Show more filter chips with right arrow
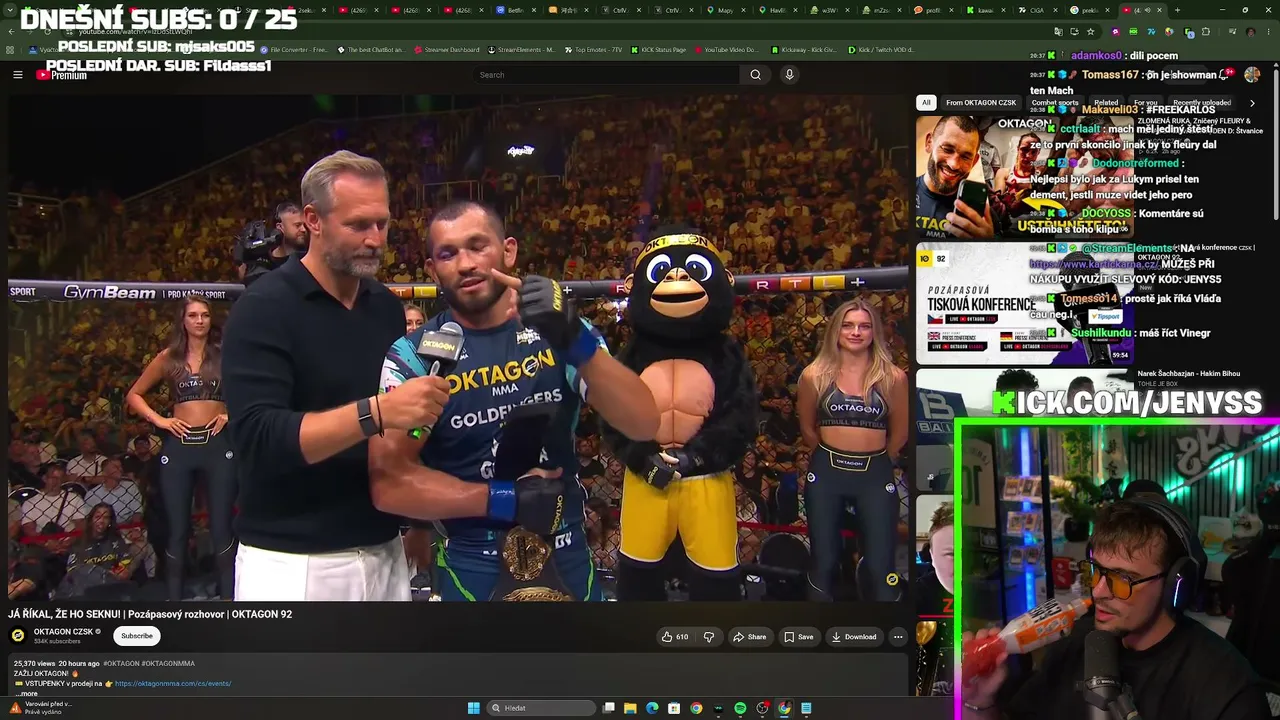The width and height of the screenshot is (1280, 720). pyautogui.click(x=1252, y=102)
